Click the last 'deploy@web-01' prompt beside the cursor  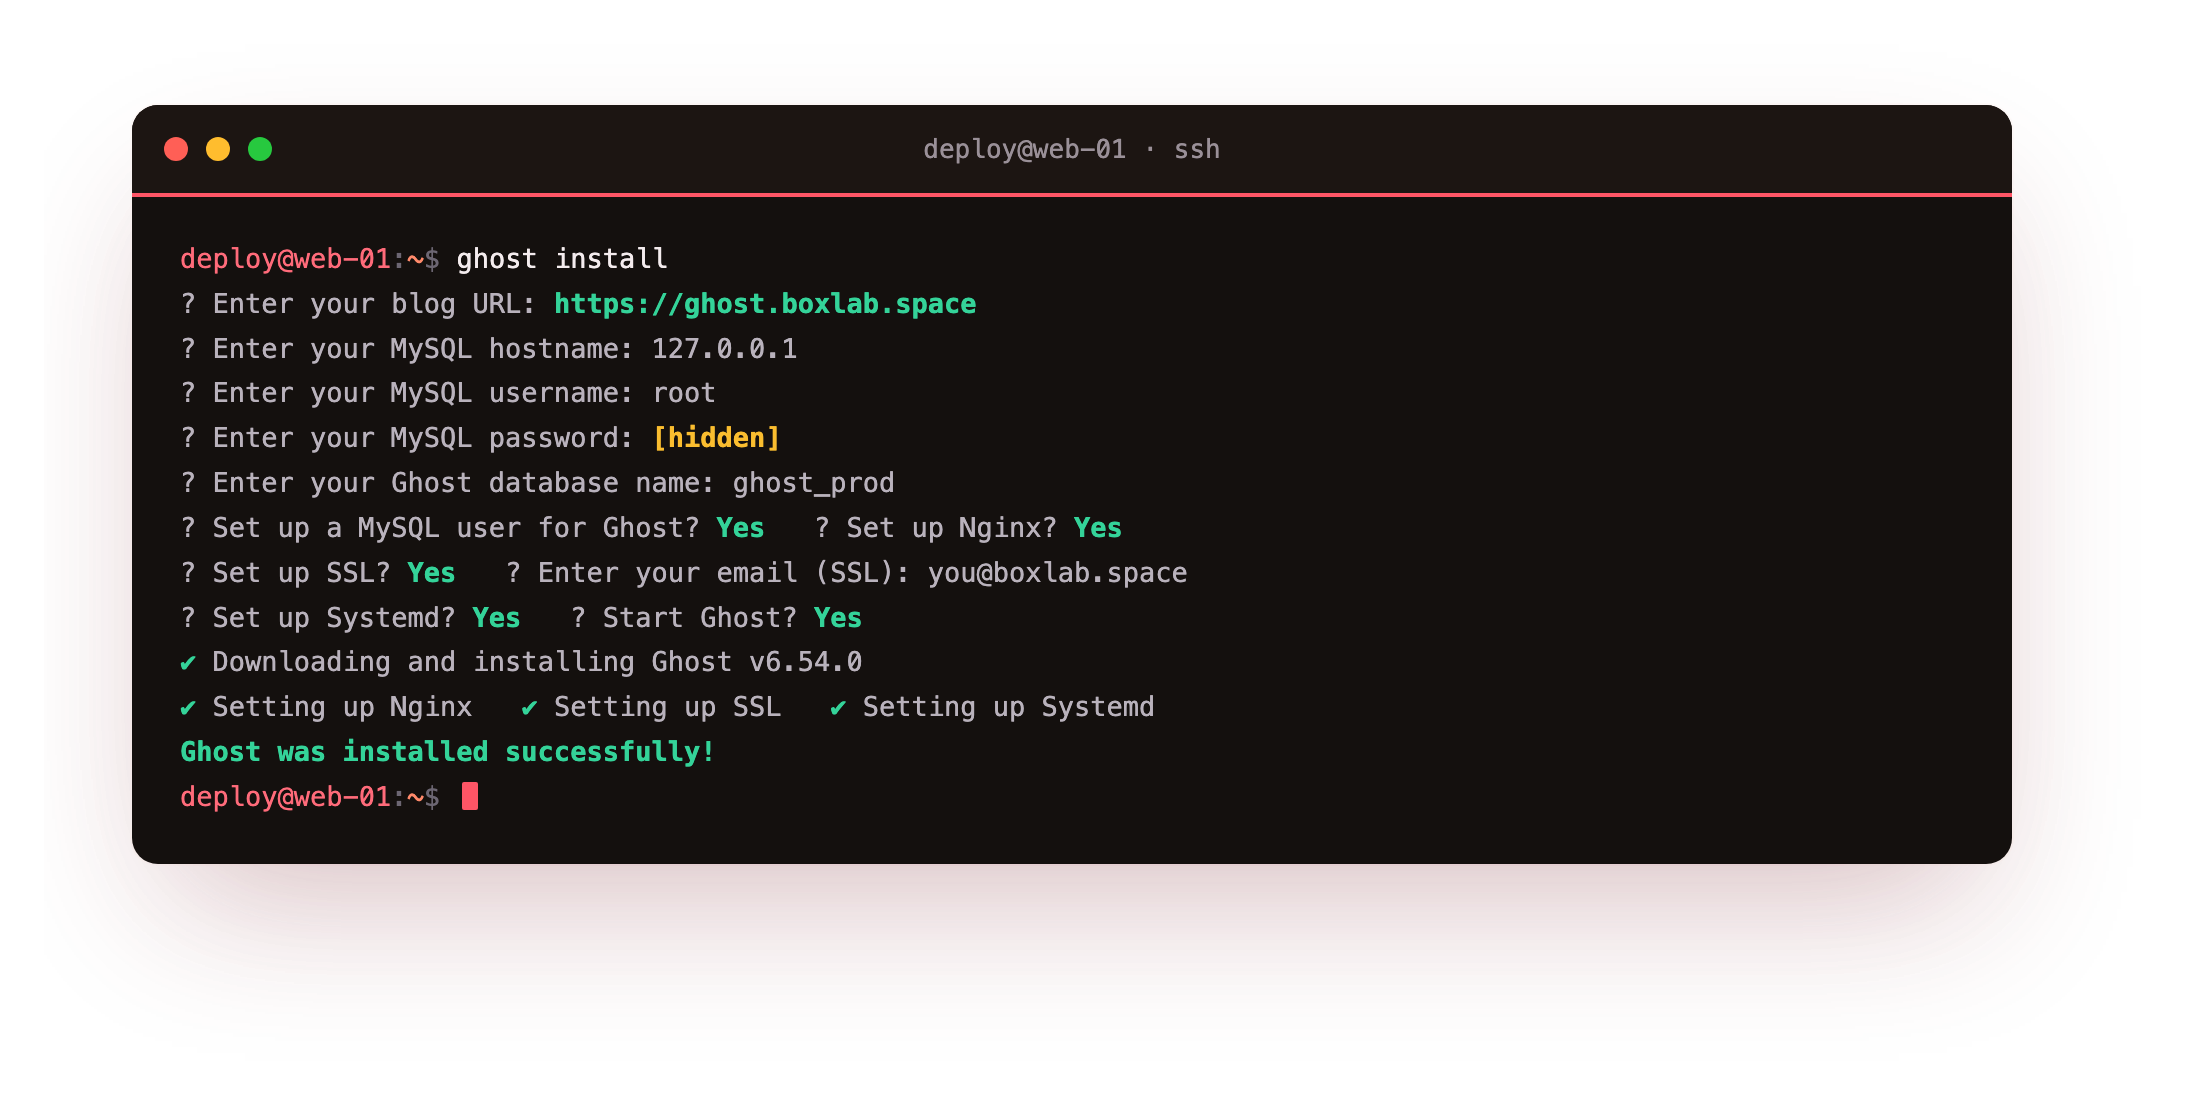coord(285,797)
